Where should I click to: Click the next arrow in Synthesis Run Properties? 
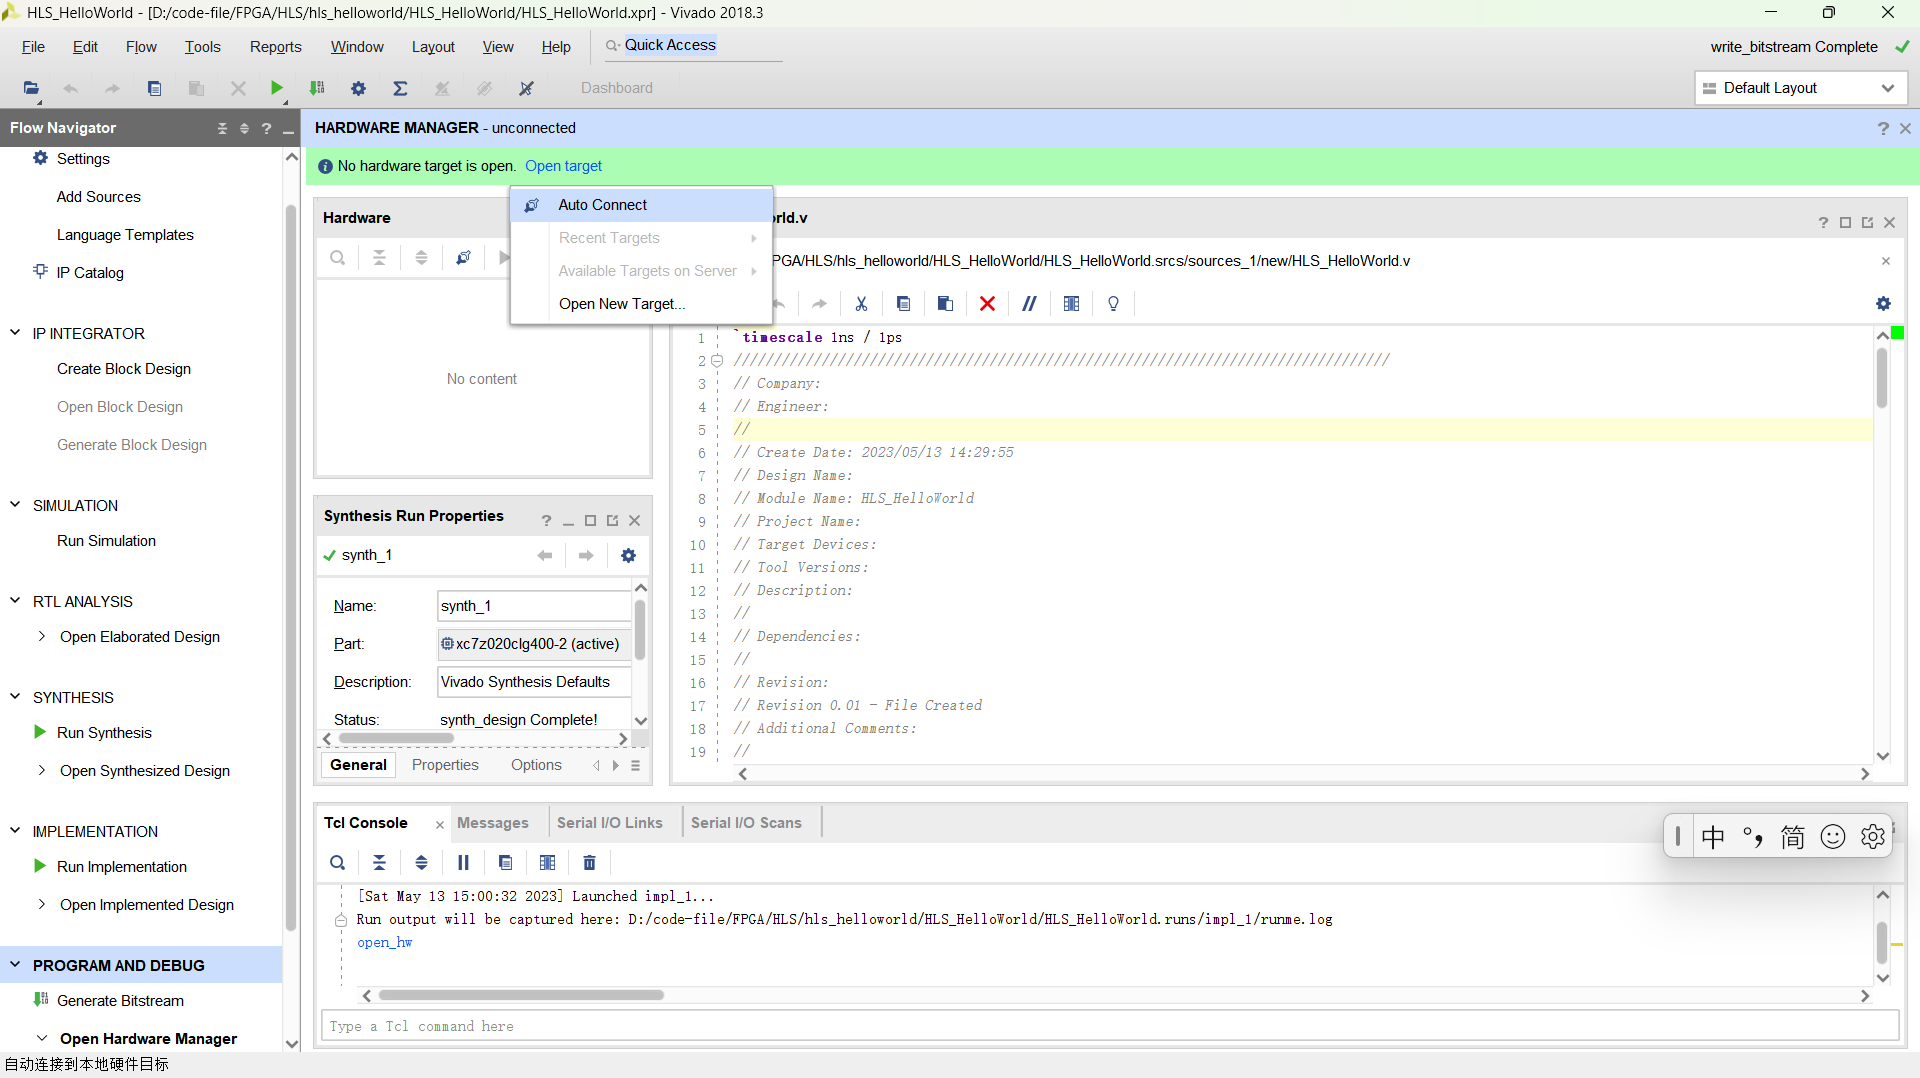586,556
